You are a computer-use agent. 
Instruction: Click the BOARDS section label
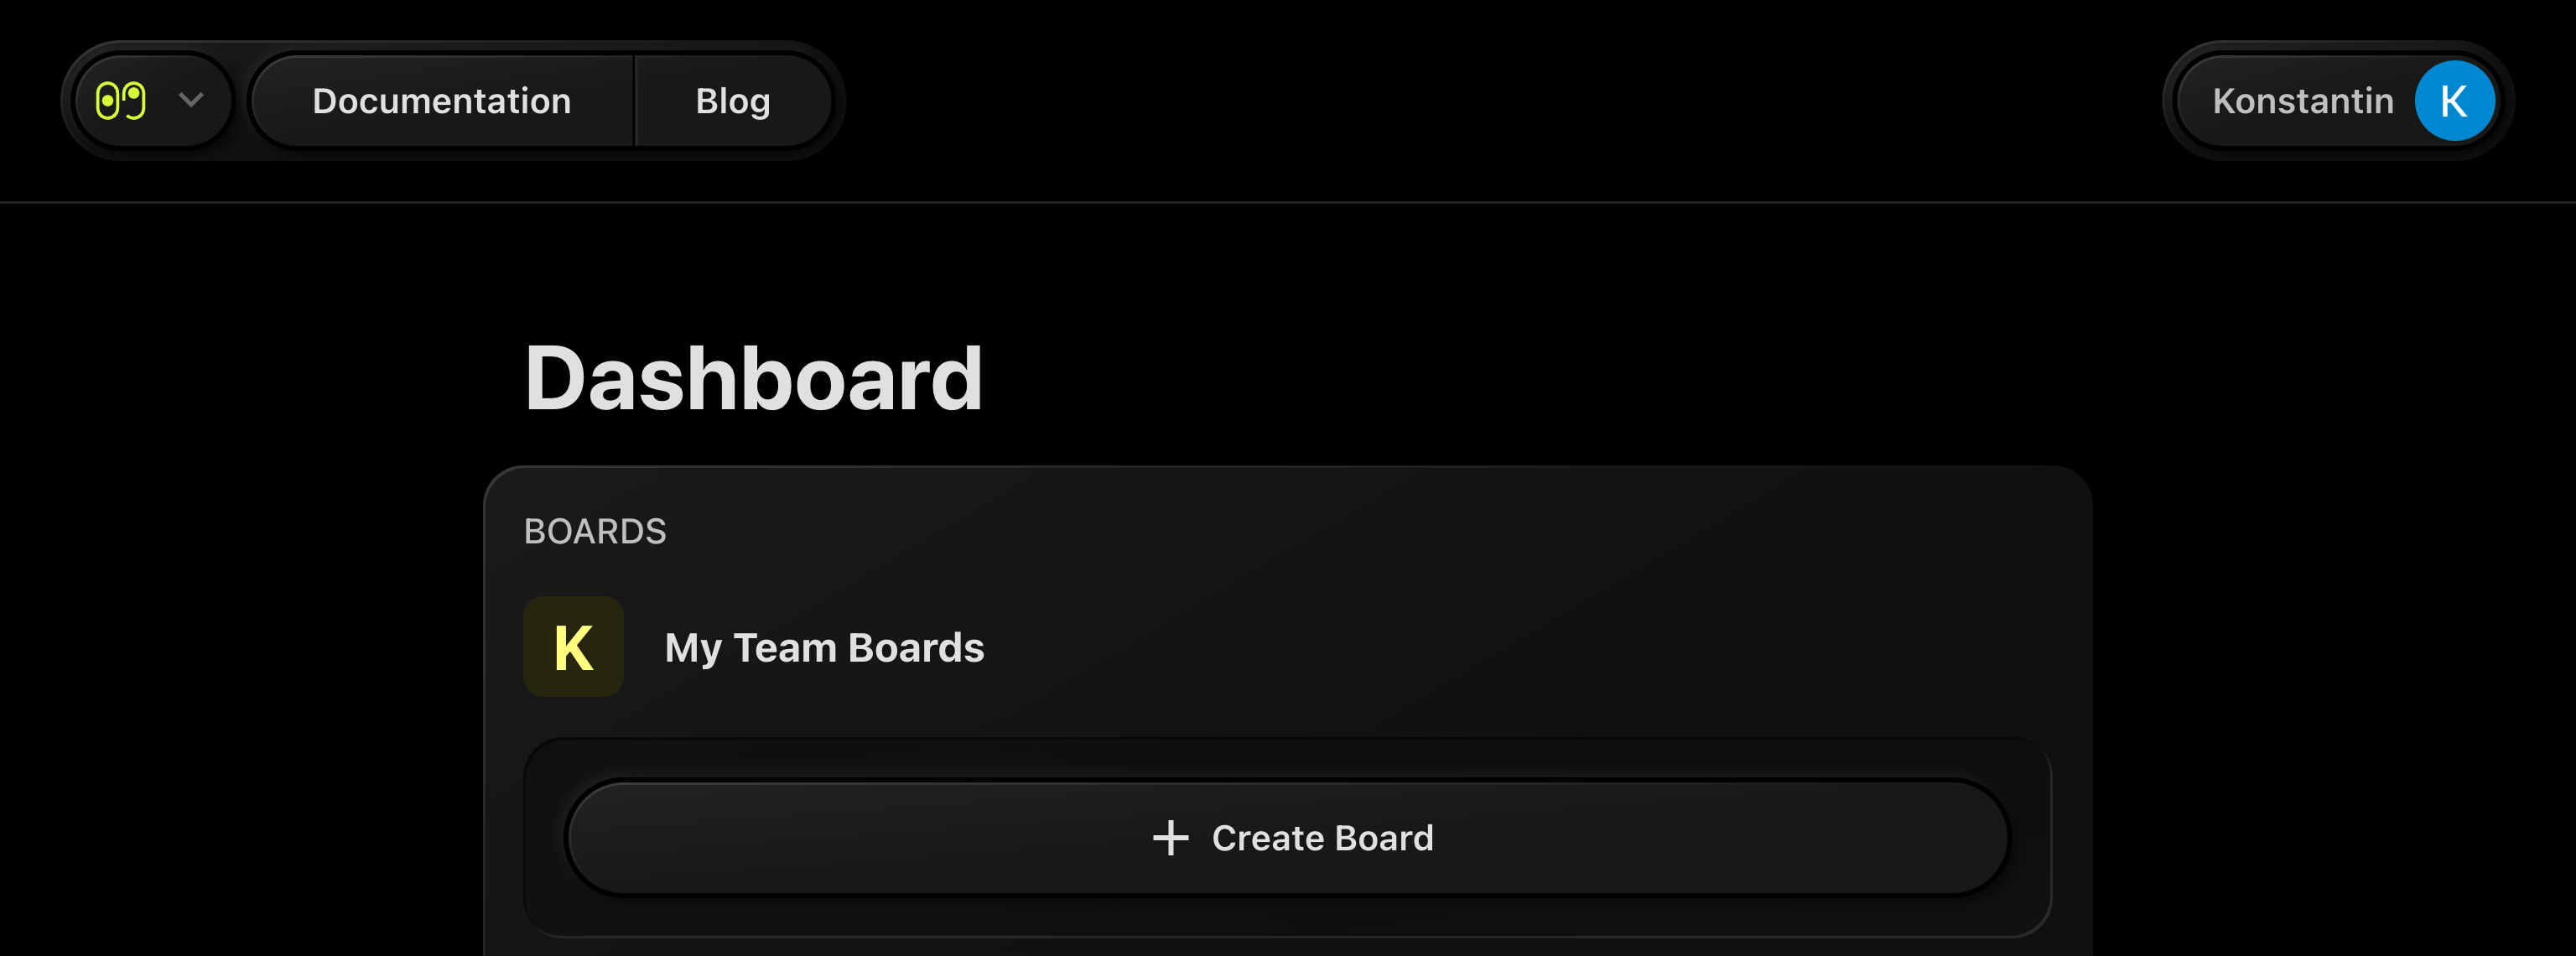tap(595, 531)
